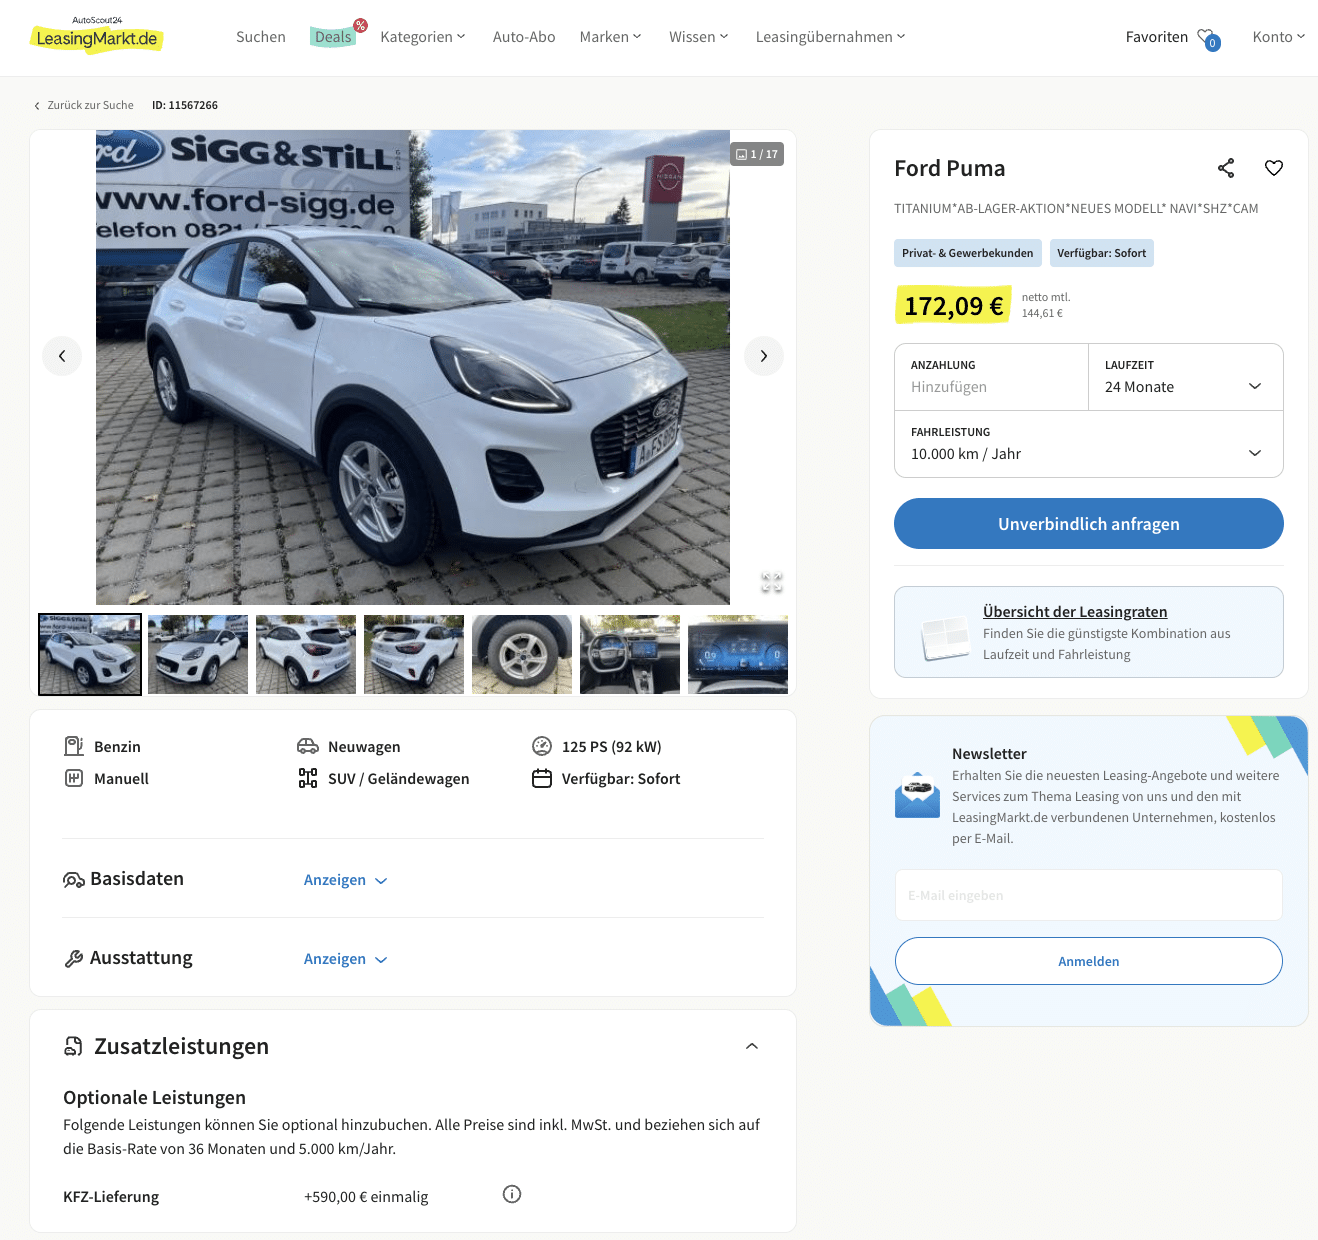Screen dimensions: 1318x1240
Task: Open the Fahrleistung 10.000 km / Jahr dropdown
Action: [1088, 444]
